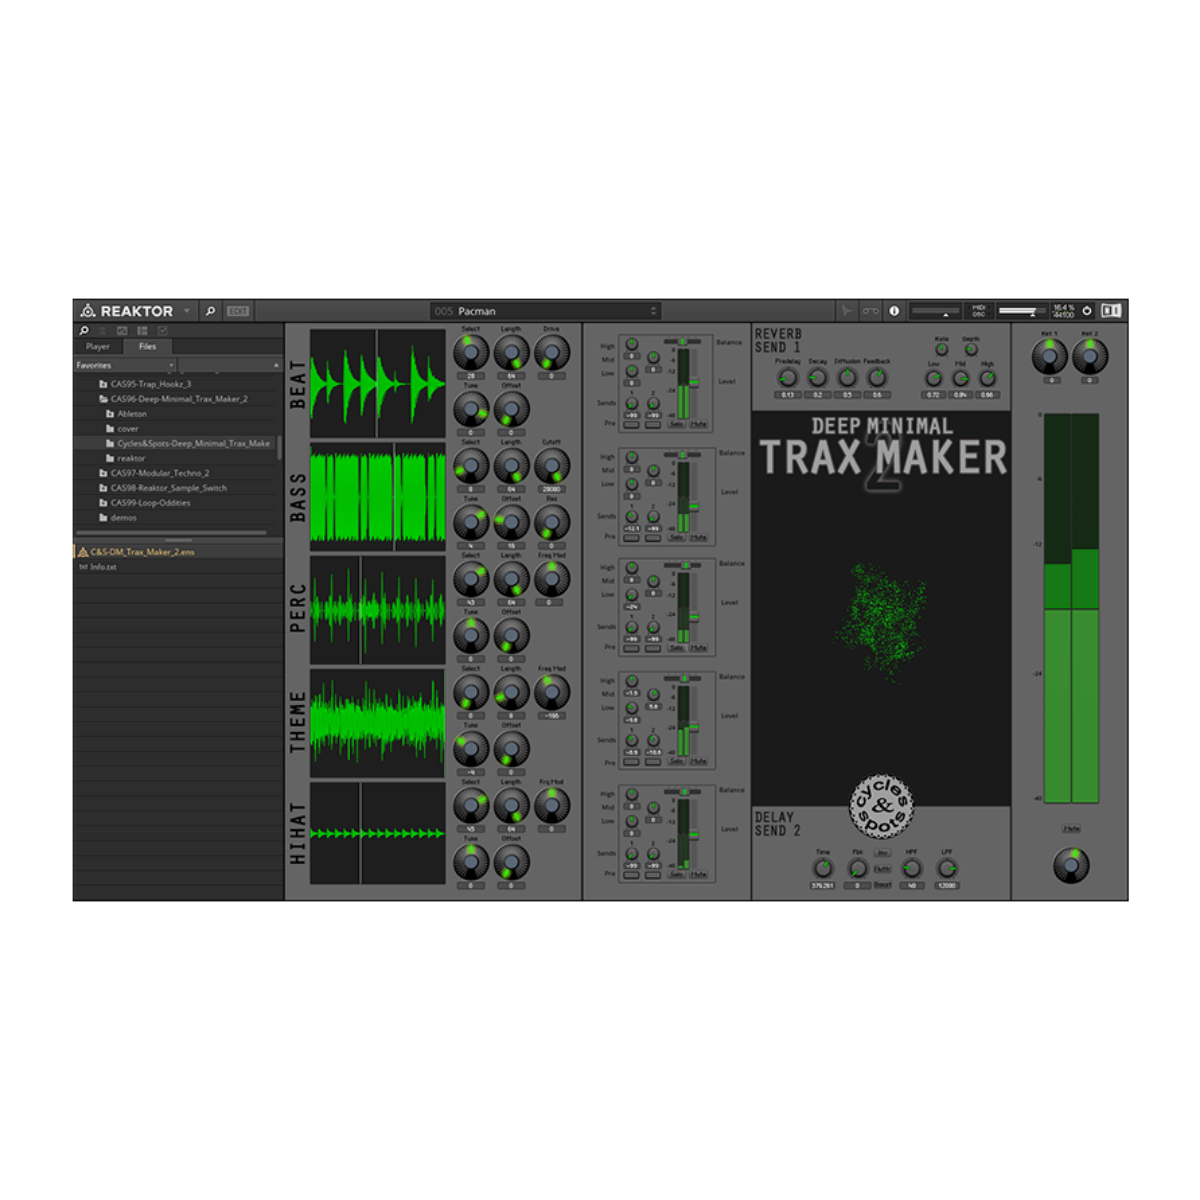This screenshot has height=1200, width=1200.
Task: Select the Cycles&Spots-Deep_Minimal_Trax_Make folder
Action: point(188,443)
